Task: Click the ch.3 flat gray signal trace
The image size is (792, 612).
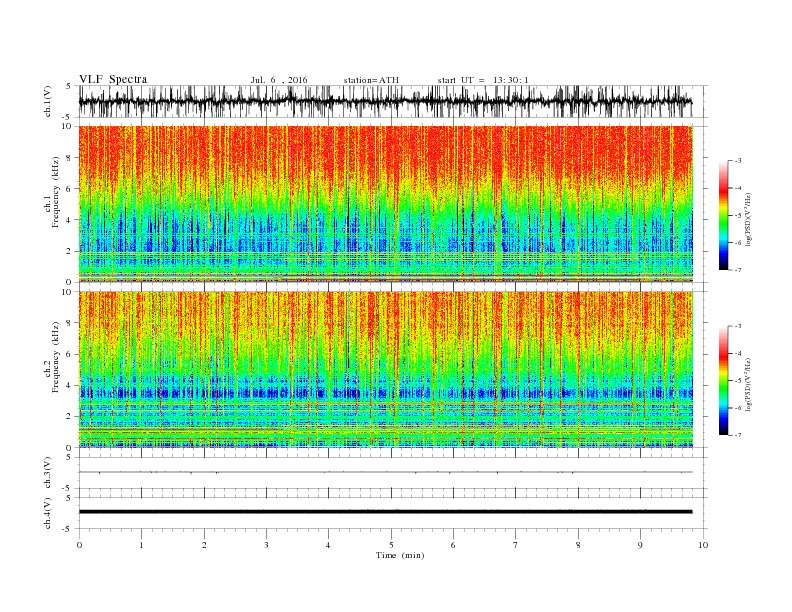Action: [x=385, y=472]
